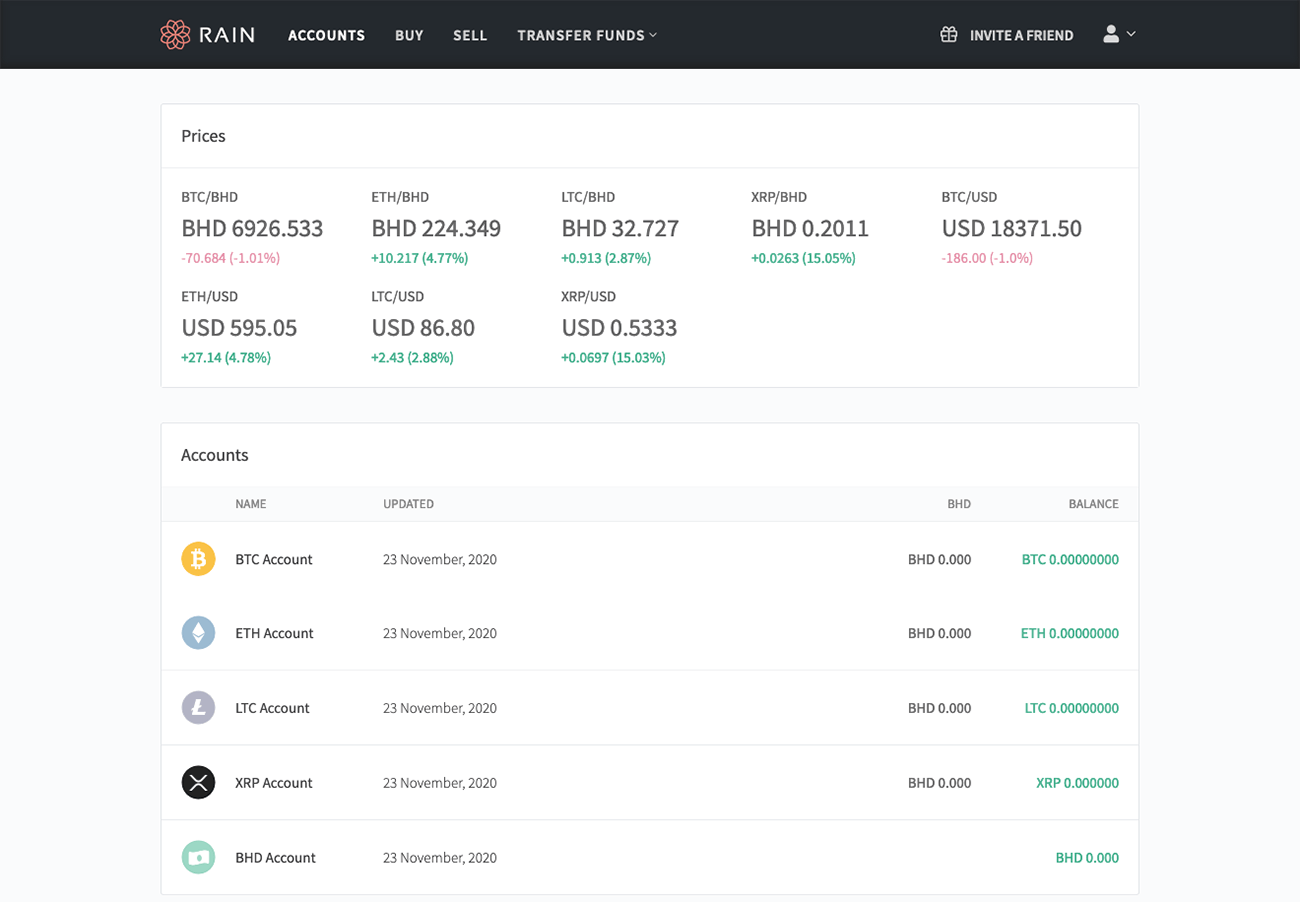Open the BHD Account row name
The height and width of the screenshot is (902, 1300).
pos(275,858)
